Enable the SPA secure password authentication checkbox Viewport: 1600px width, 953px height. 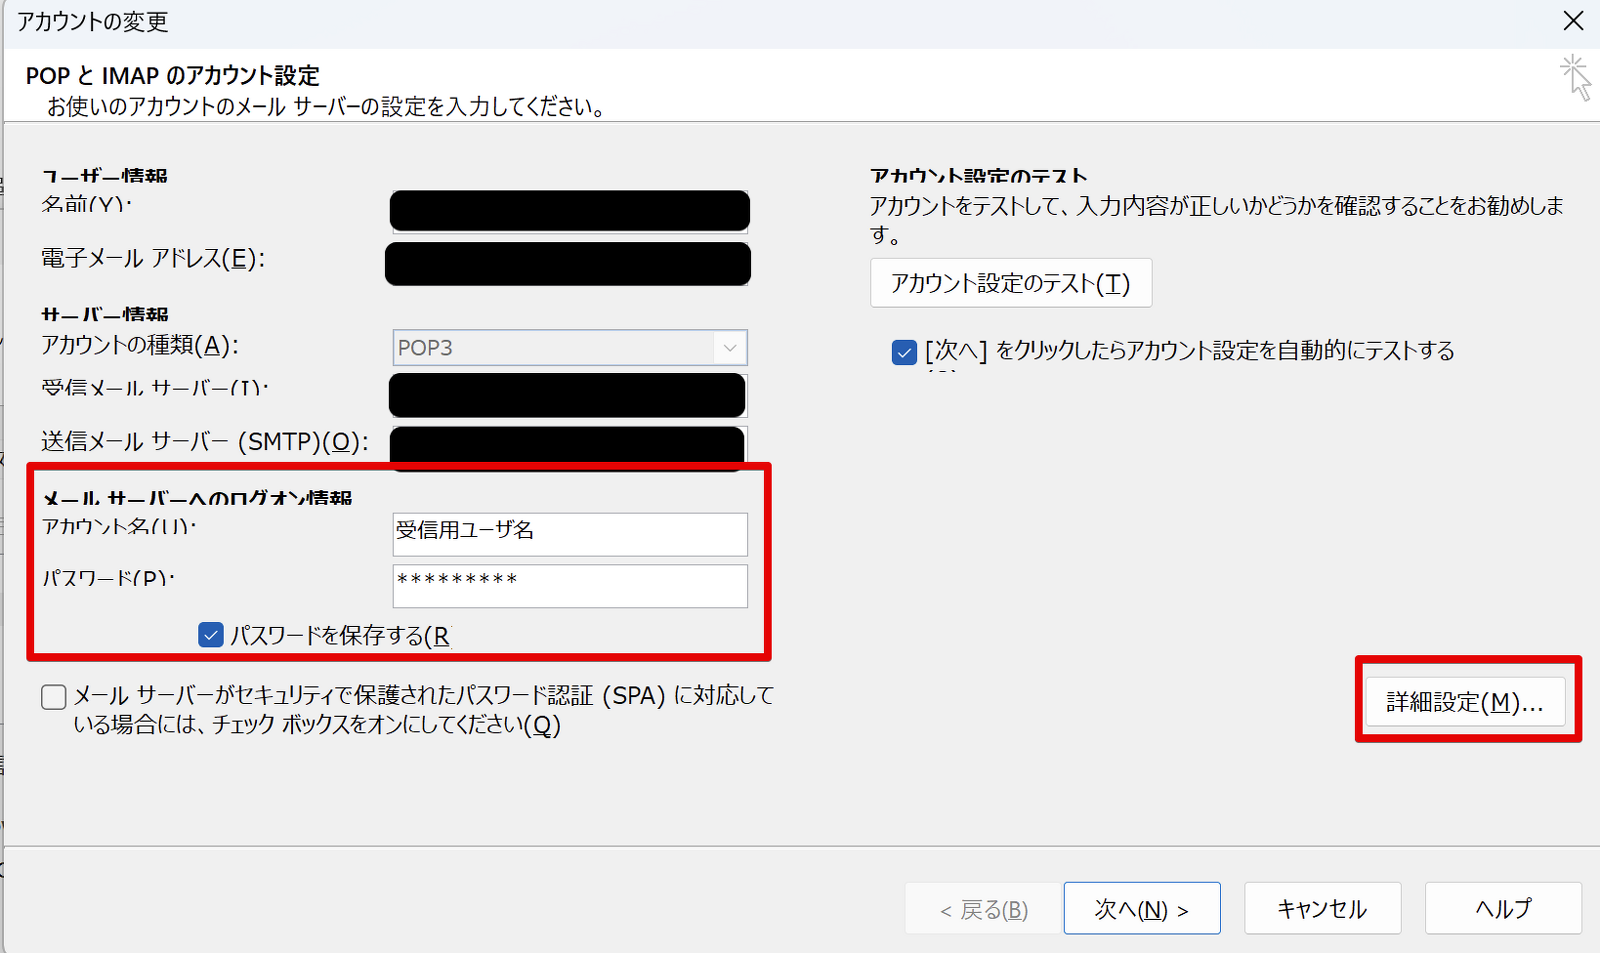[x=54, y=697]
